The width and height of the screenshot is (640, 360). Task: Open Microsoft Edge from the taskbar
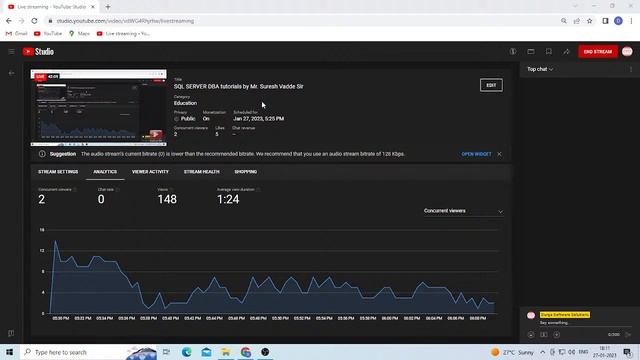click(187, 352)
